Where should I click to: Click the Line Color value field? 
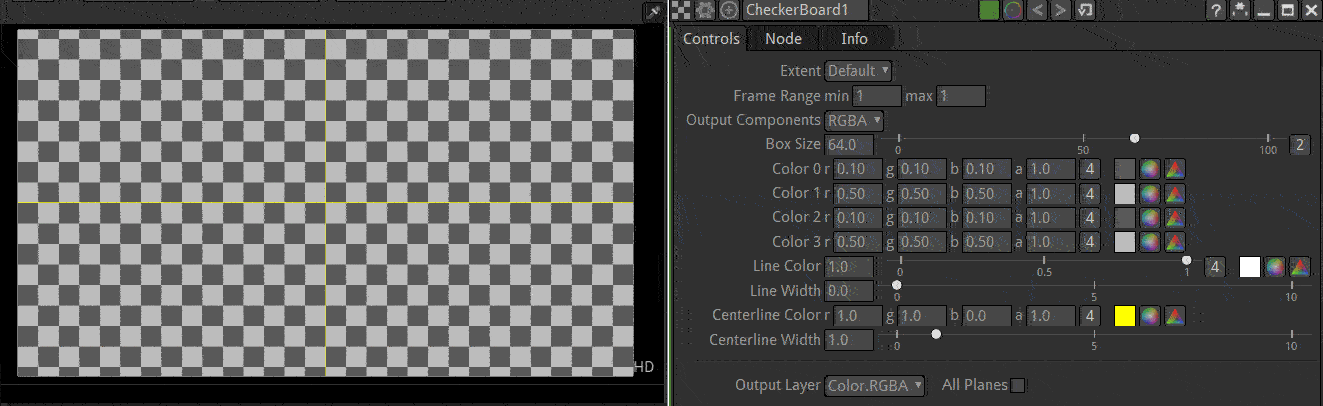point(849,267)
